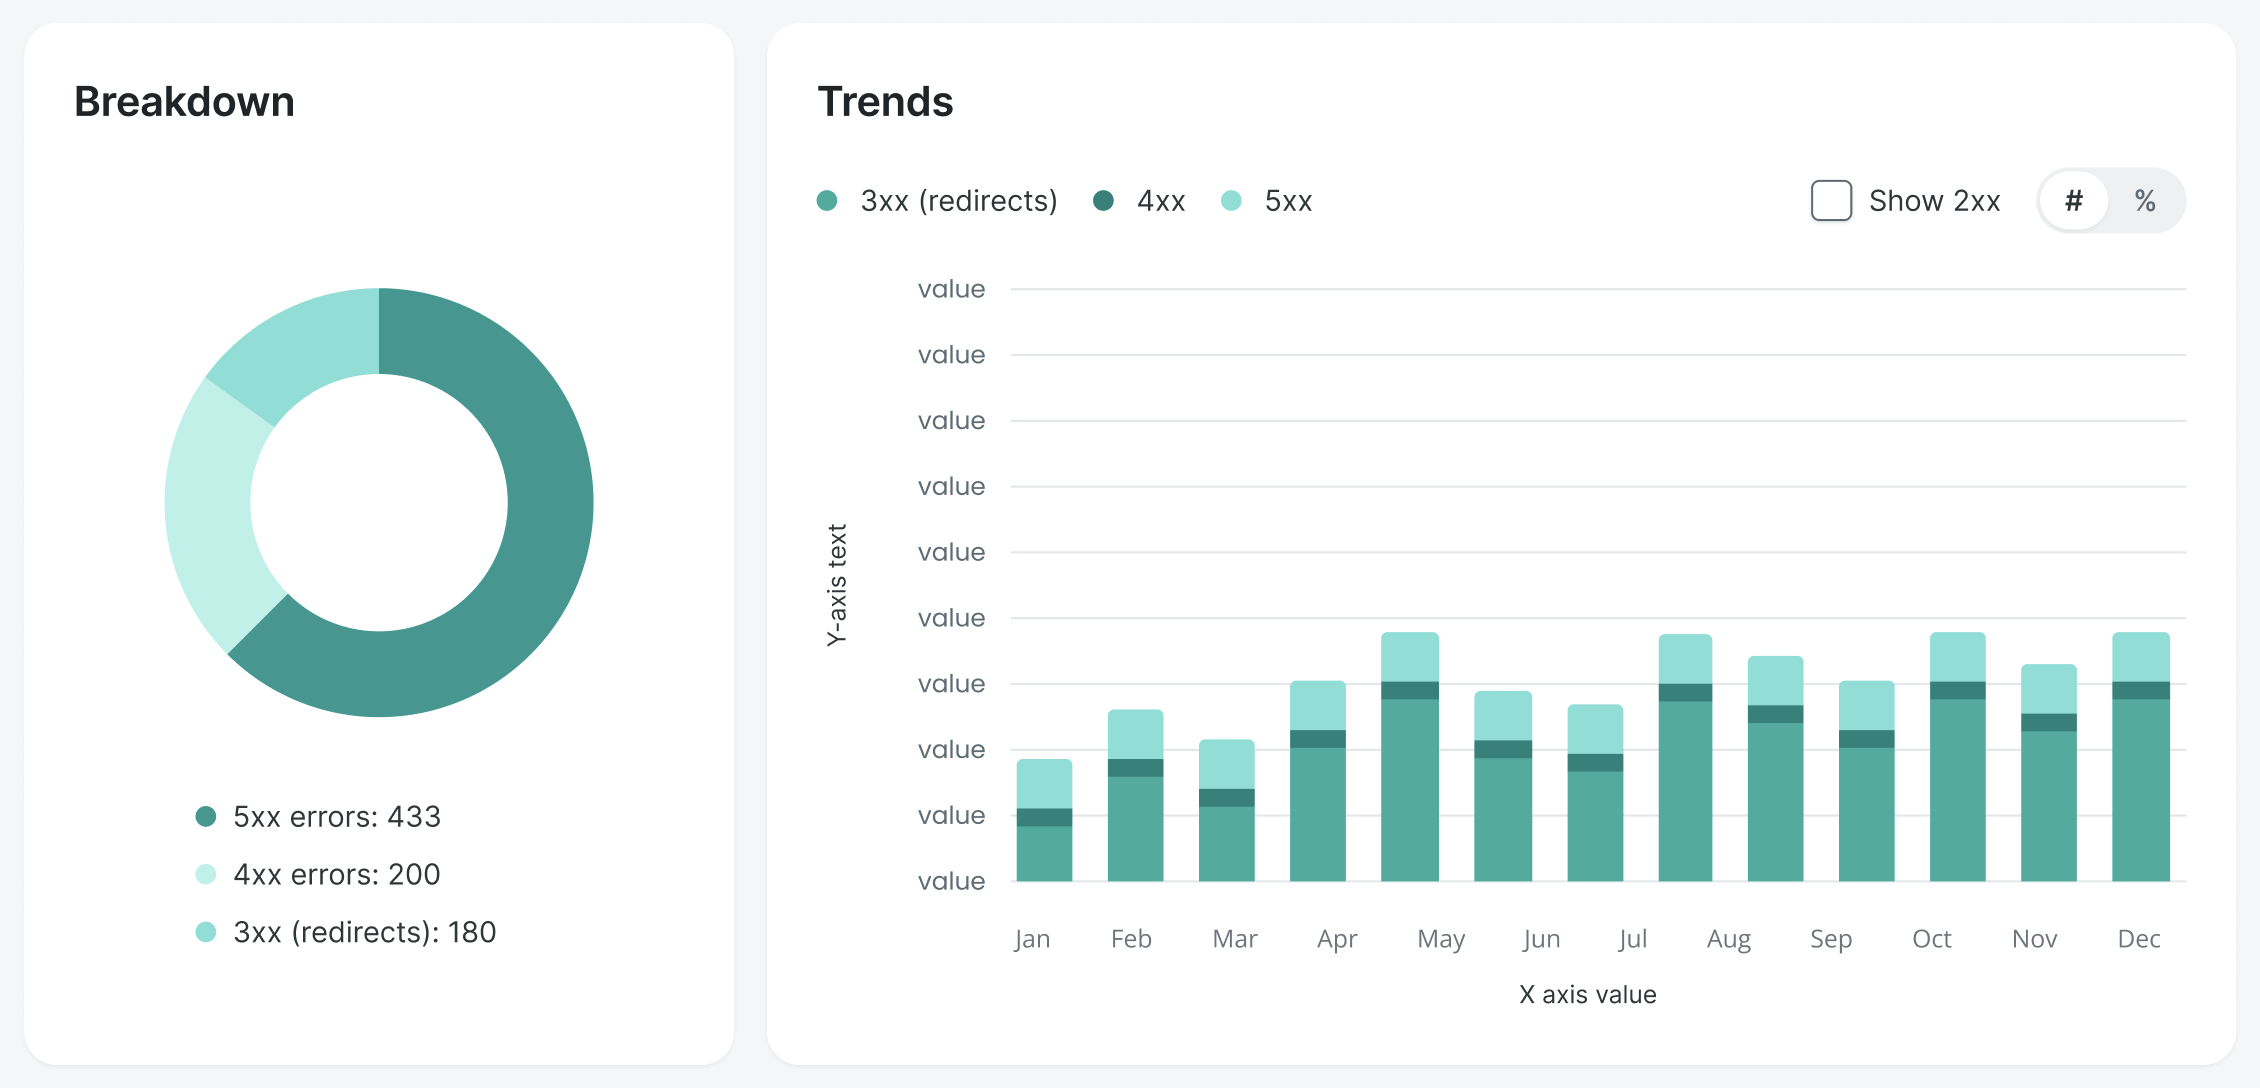Click the 3xx (redirects) legend label in Trends
Viewport: 2260px width, 1088px height.
click(958, 201)
